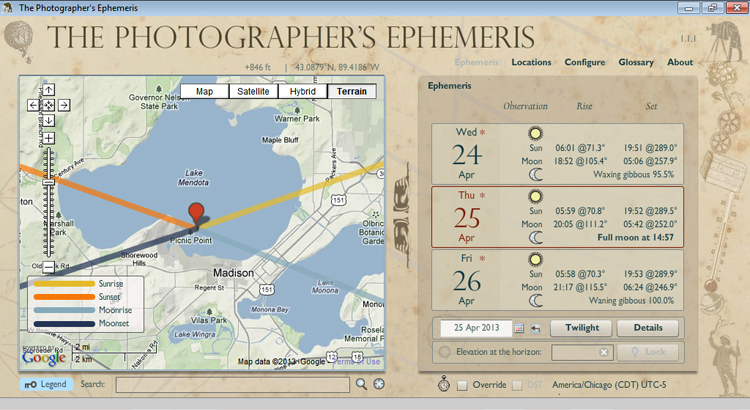Click the Details button
The height and width of the screenshot is (410, 750).
click(x=648, y=328)
